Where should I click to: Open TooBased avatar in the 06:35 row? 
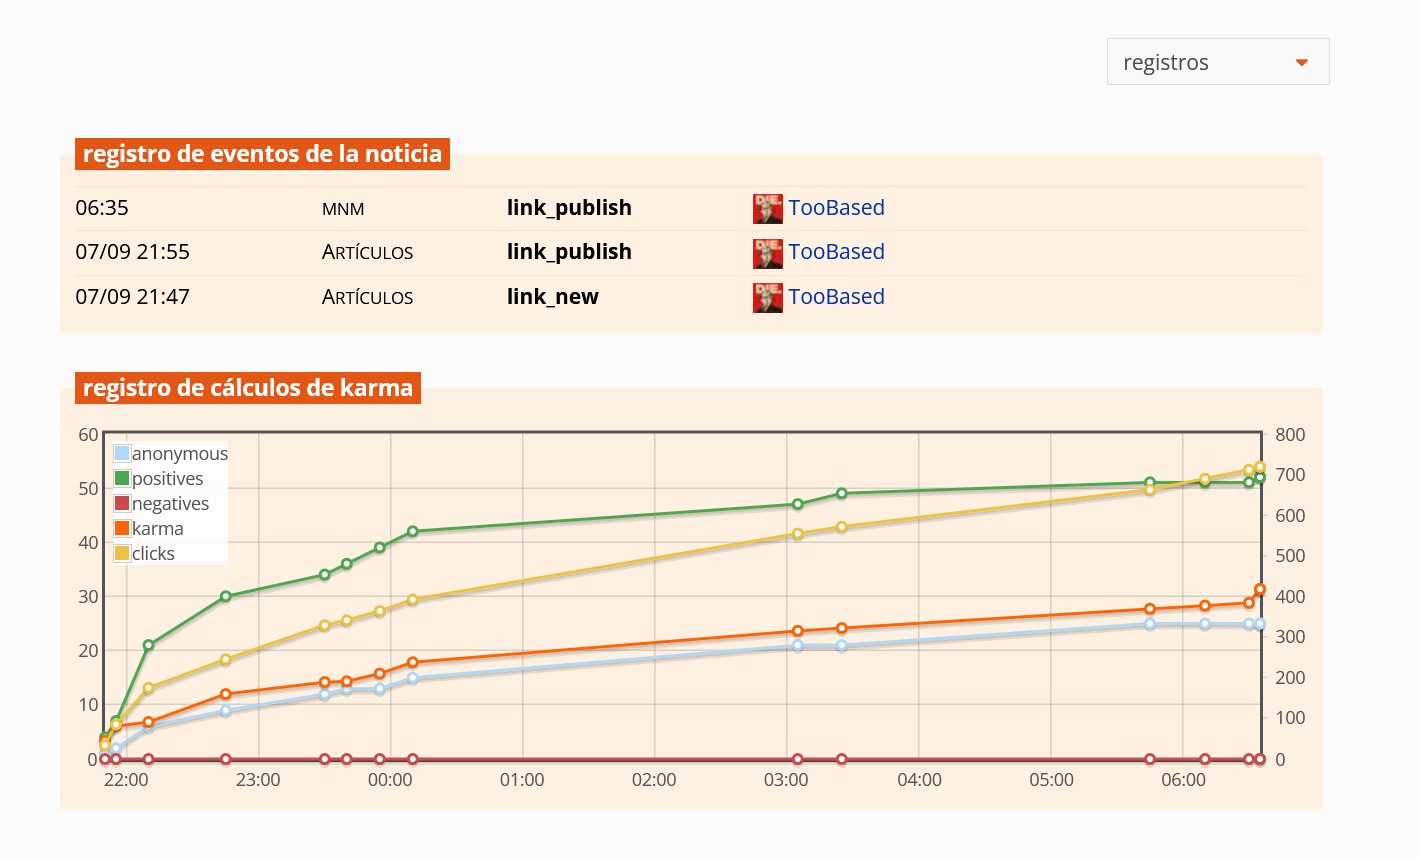point(767,208)
